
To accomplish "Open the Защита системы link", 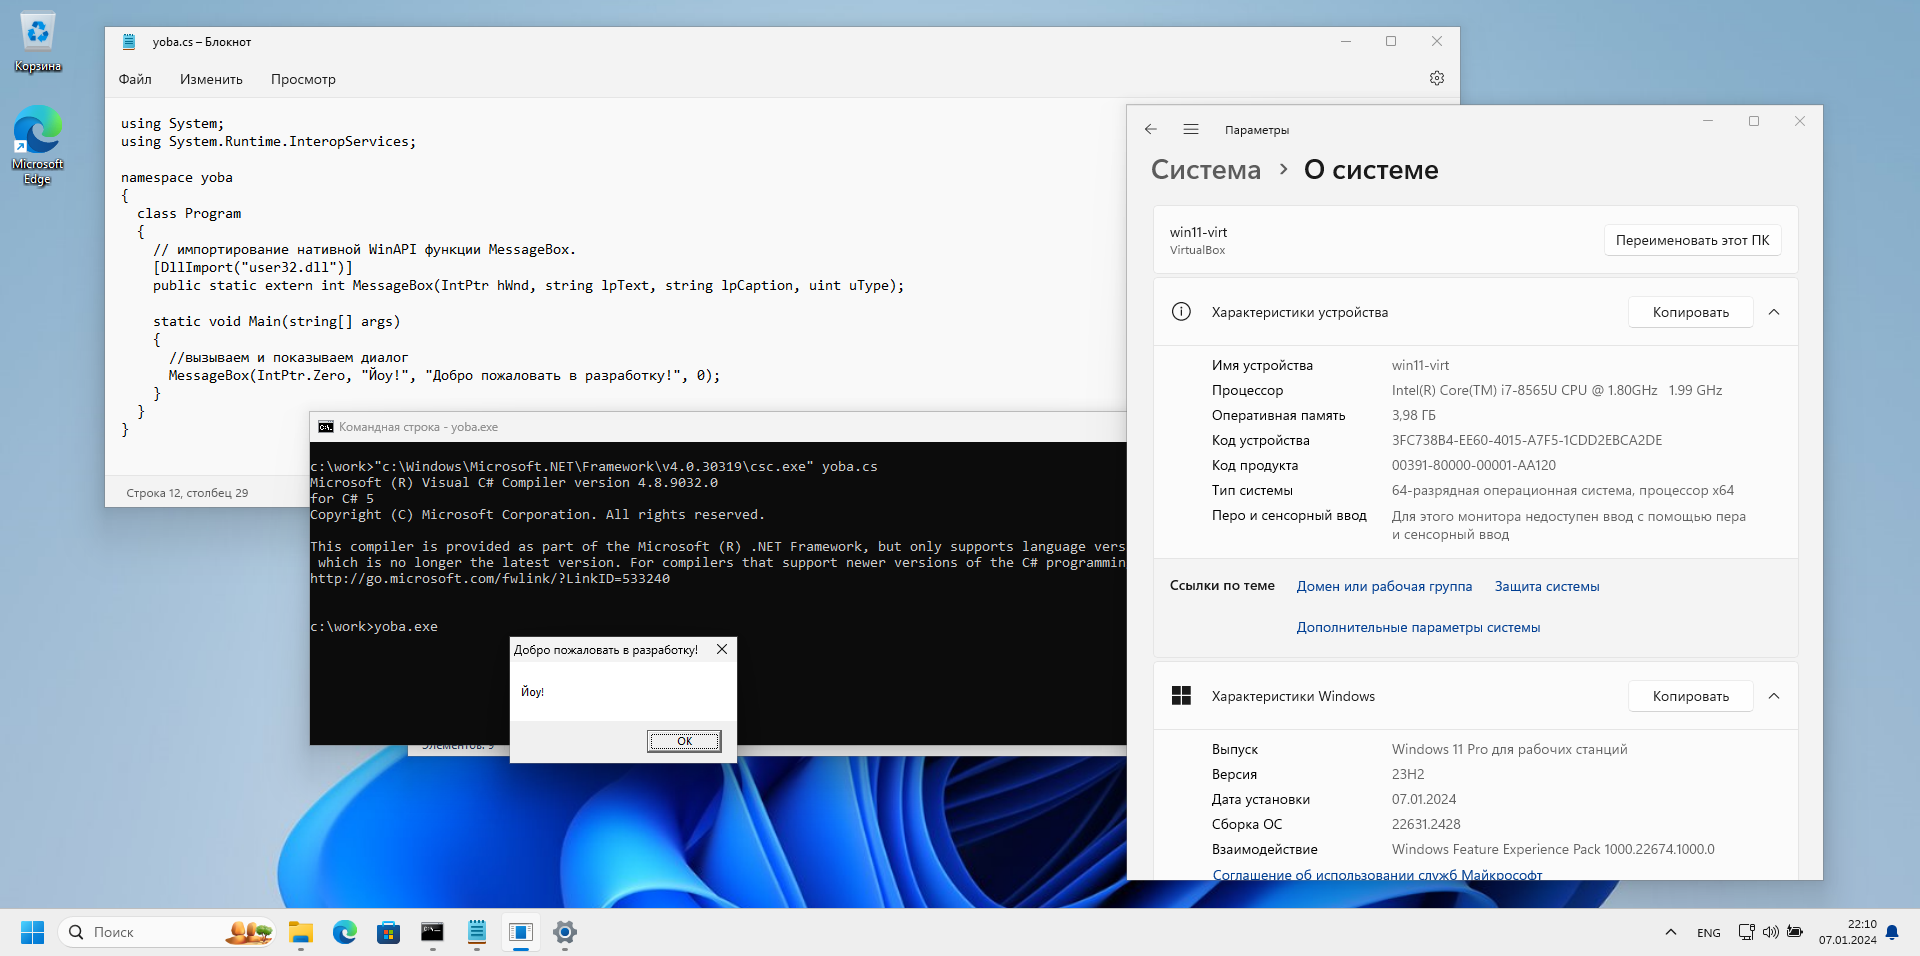I will point(1547,587).
